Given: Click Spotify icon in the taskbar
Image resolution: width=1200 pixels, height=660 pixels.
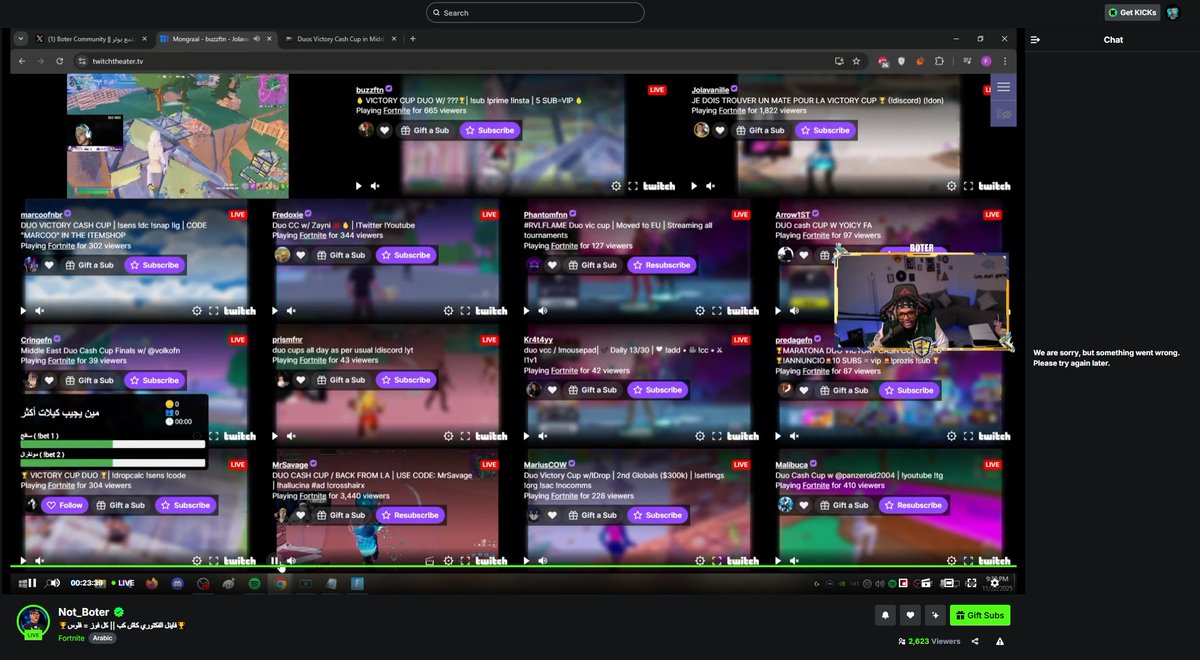Looking at the screenshot, I should (254, 583).
